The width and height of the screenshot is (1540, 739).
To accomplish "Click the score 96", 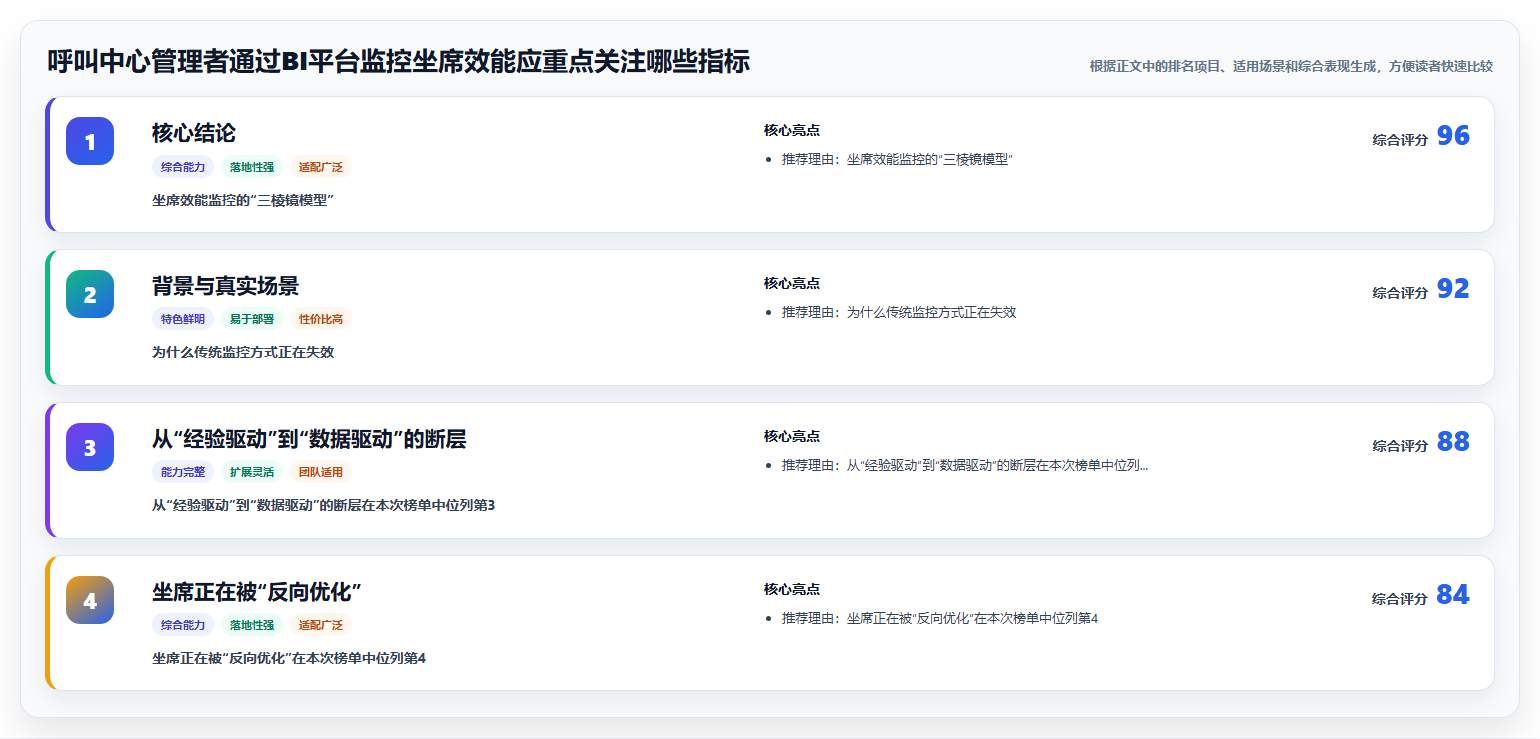I will click(x=1453, y=136).
